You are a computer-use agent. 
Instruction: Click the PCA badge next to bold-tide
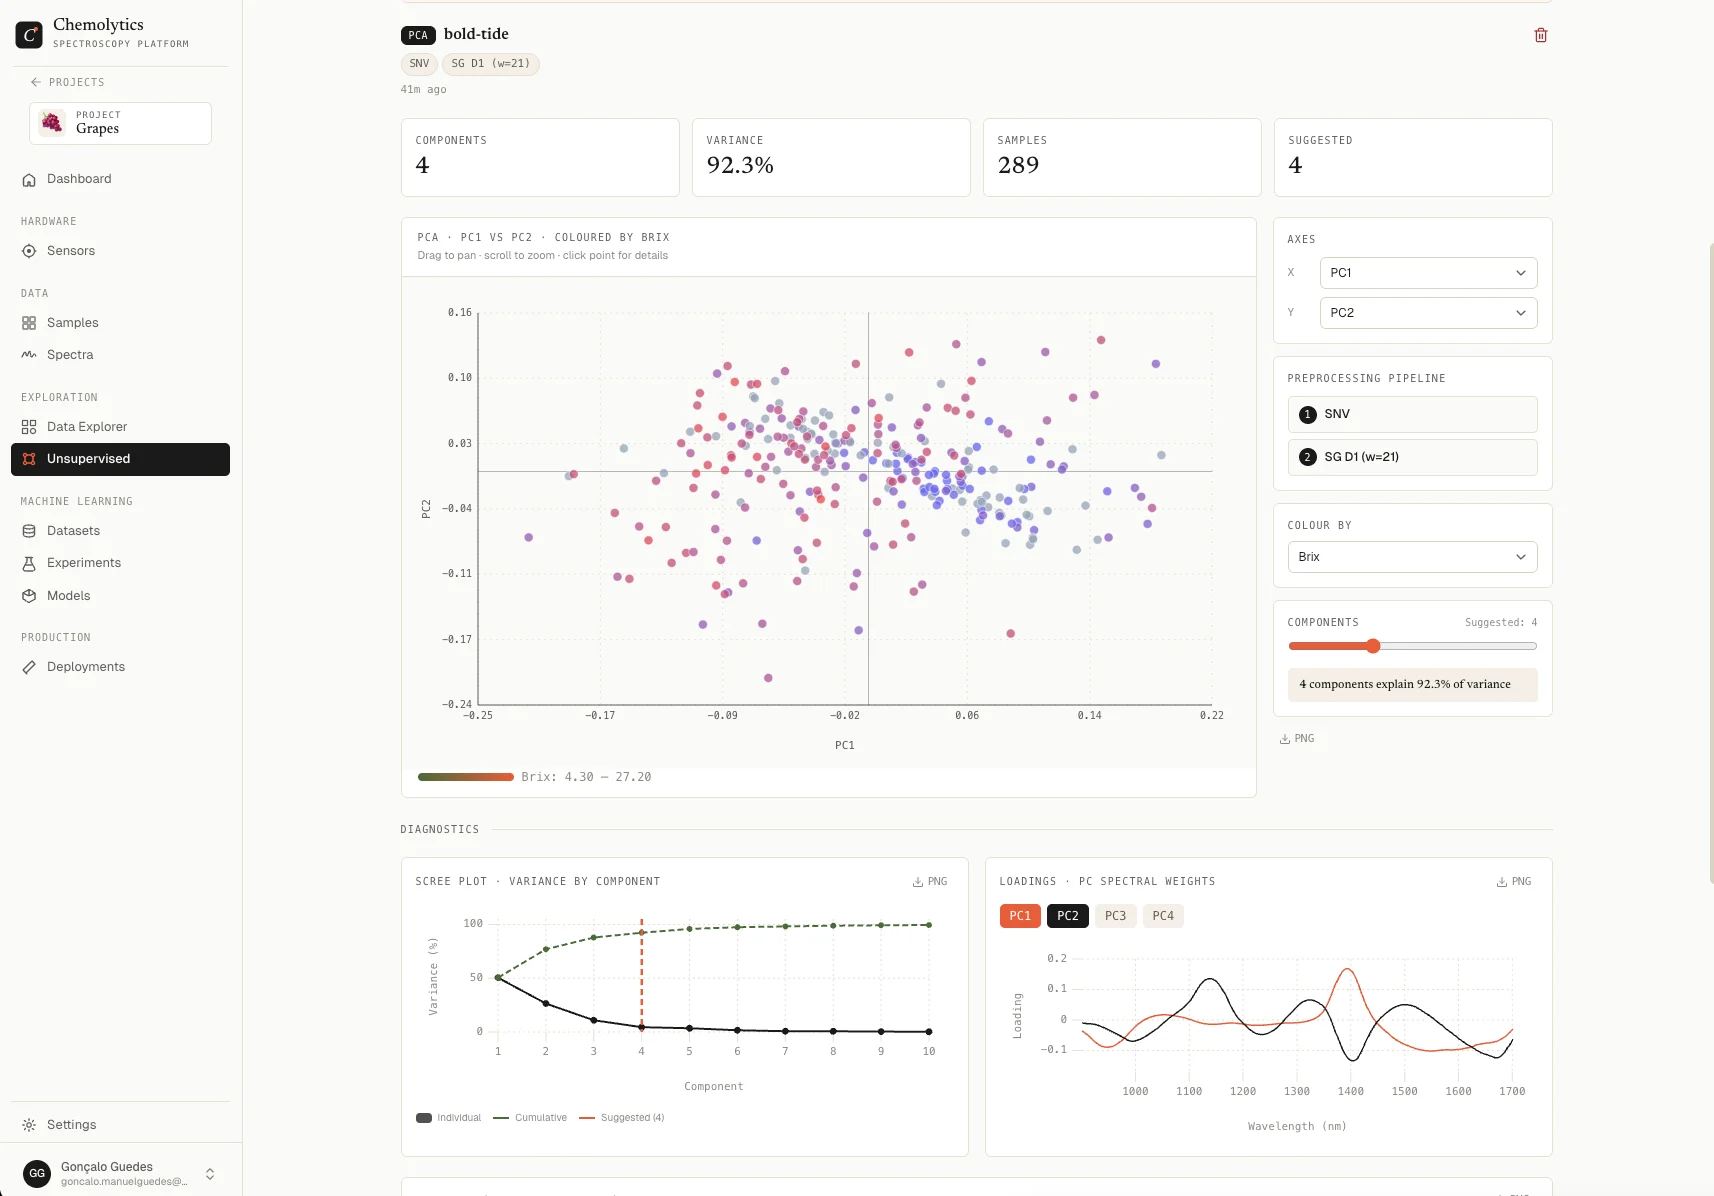[x=418, y=35]
